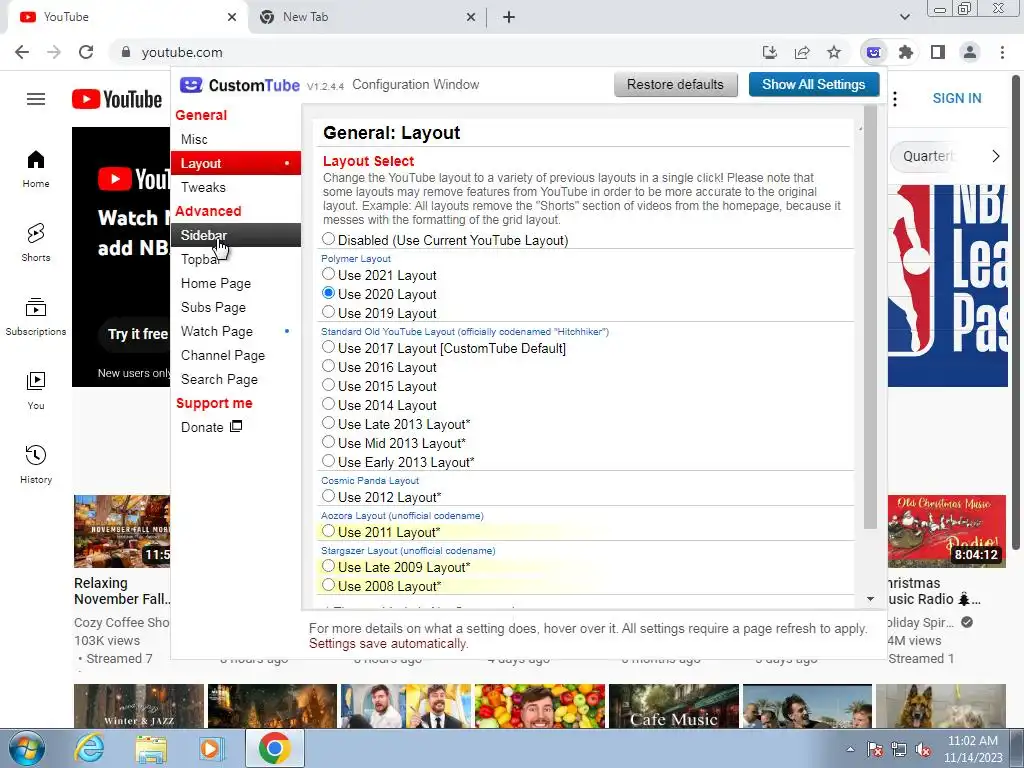Click the CustomTube extension icon in toolbar
Image resolution: width=1024 pixels, height=768 pixels.
pos(874,52)
